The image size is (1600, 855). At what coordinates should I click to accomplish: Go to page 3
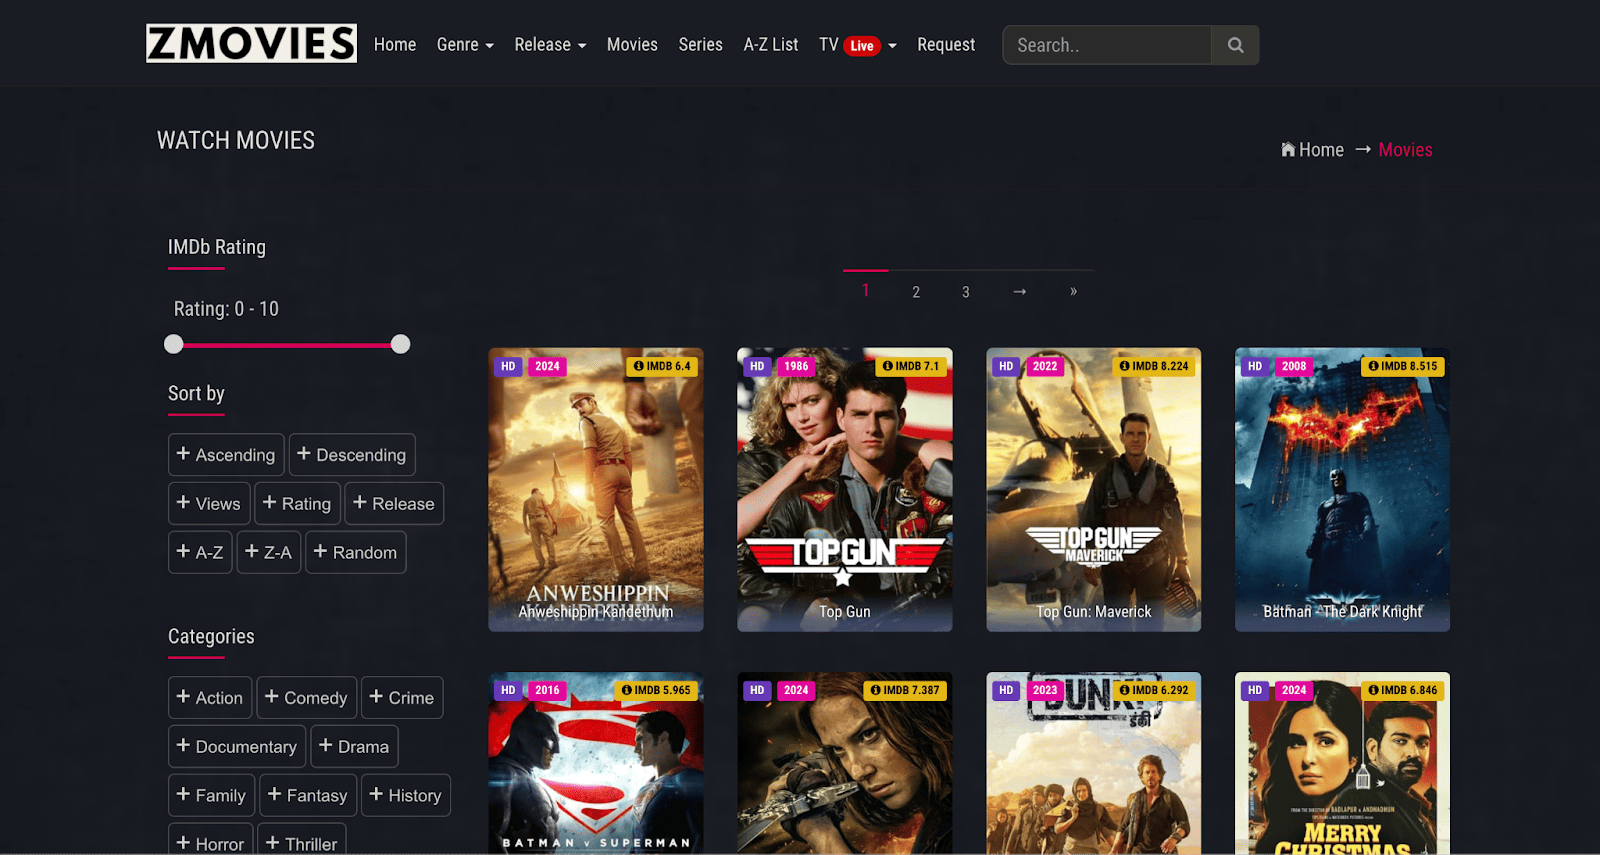click(966, 292)
